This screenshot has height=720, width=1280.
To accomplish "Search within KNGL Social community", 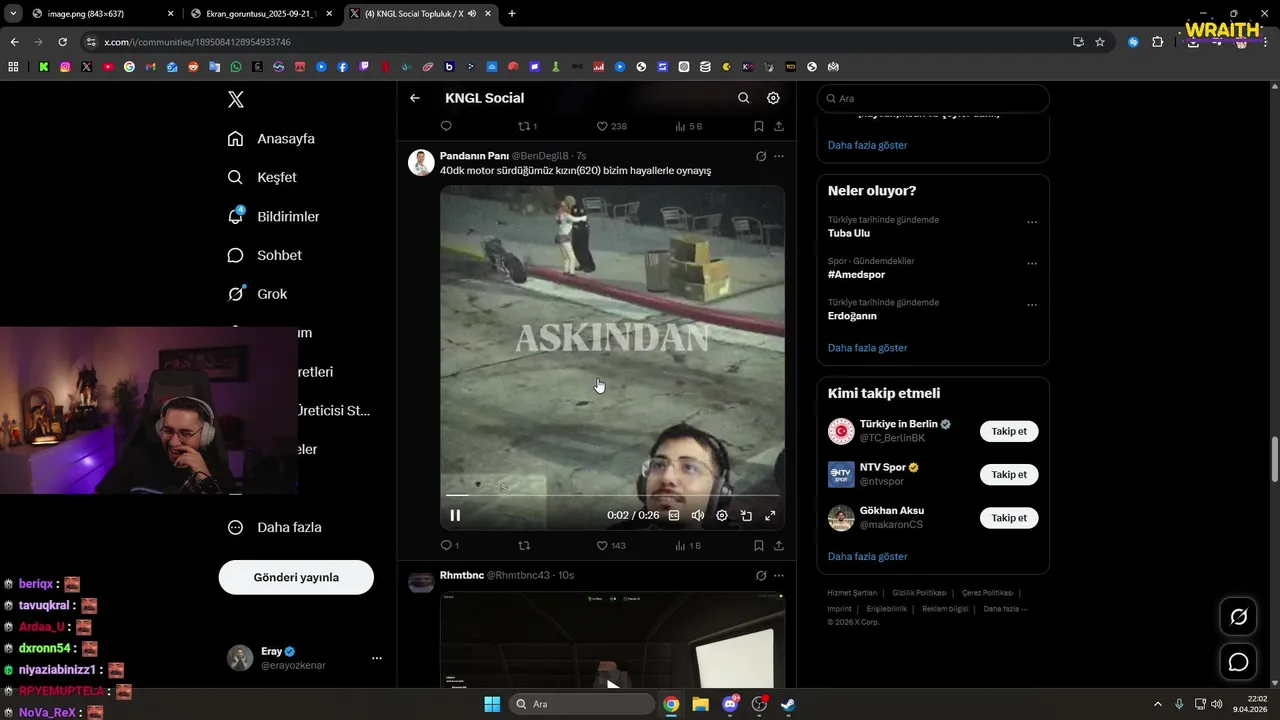I will tap(743, 98).
